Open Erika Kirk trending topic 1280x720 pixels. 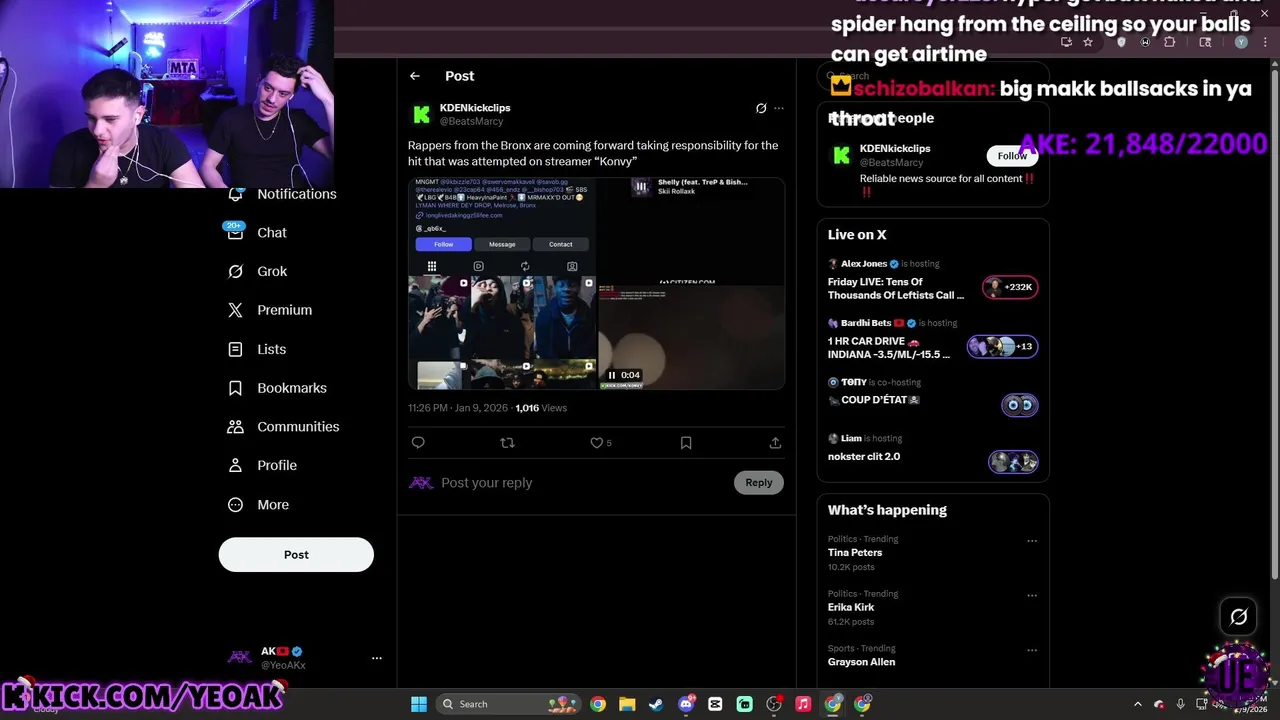pyautogui.click(x=851, y=607)
